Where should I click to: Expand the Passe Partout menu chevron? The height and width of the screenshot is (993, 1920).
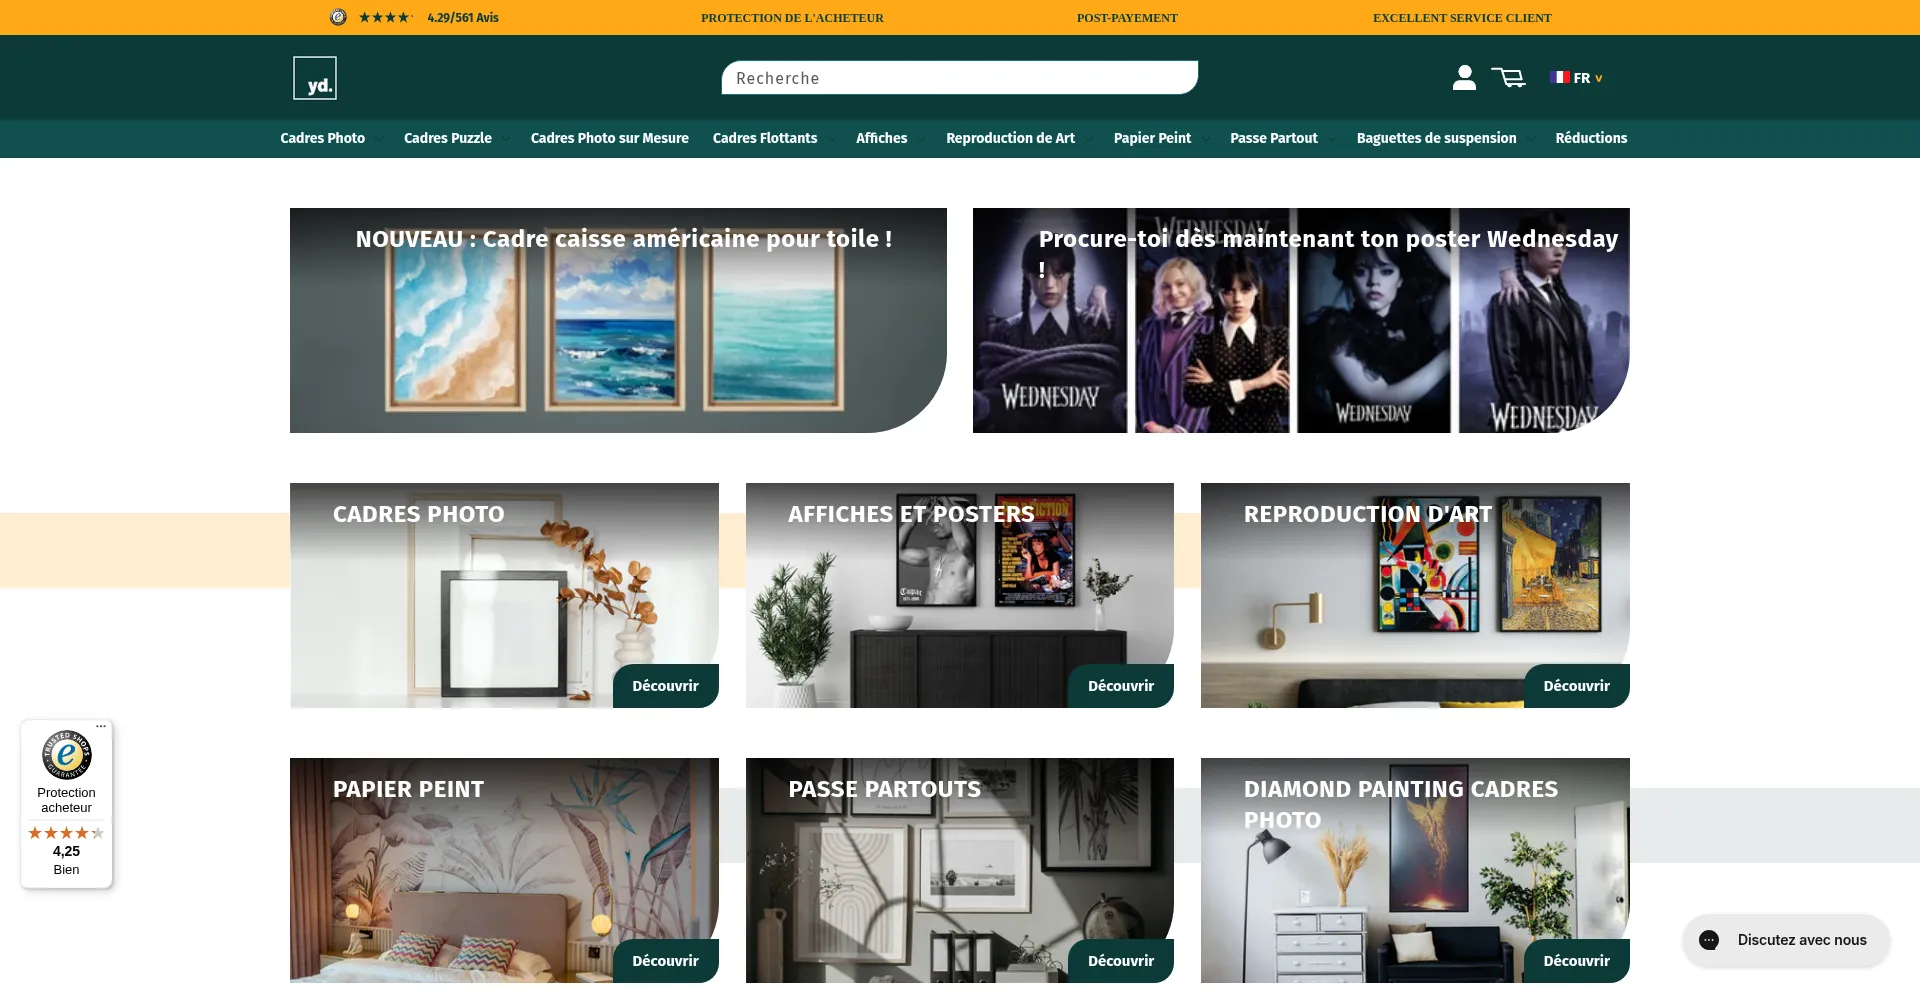(1331, 139)
